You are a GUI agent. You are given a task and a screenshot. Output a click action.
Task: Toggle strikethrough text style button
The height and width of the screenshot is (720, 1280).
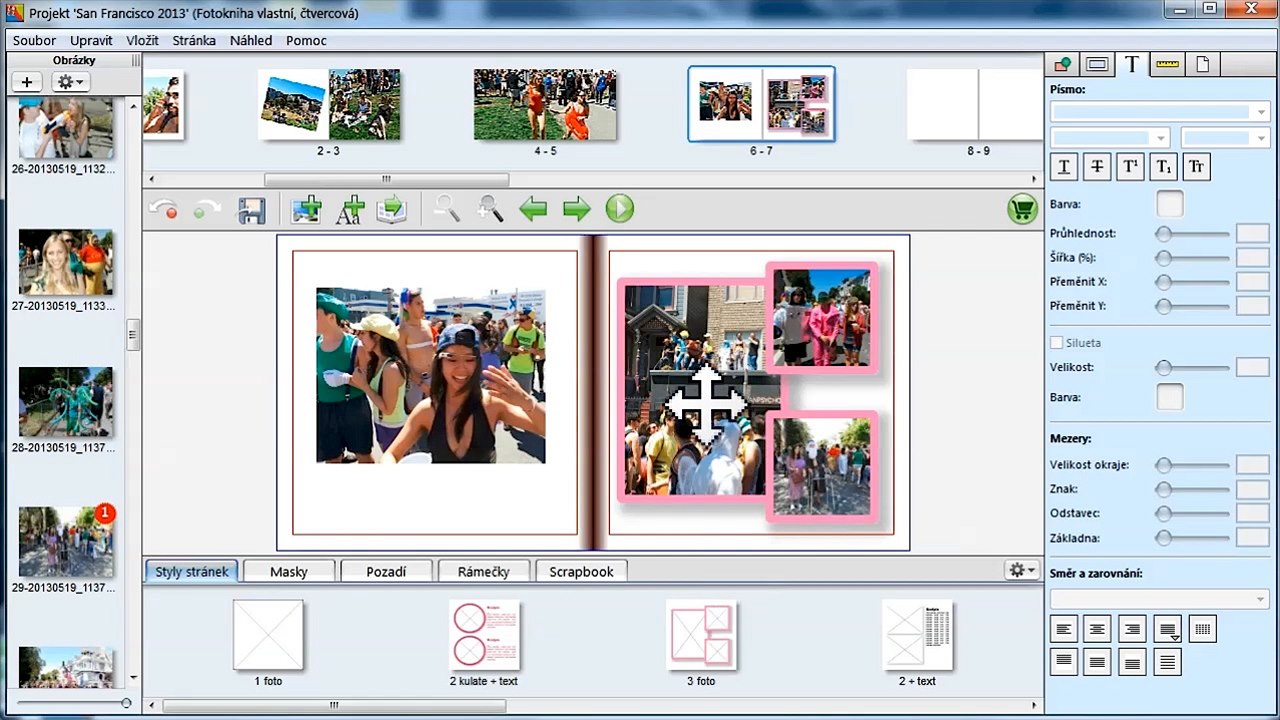[x=1097, y=167]
